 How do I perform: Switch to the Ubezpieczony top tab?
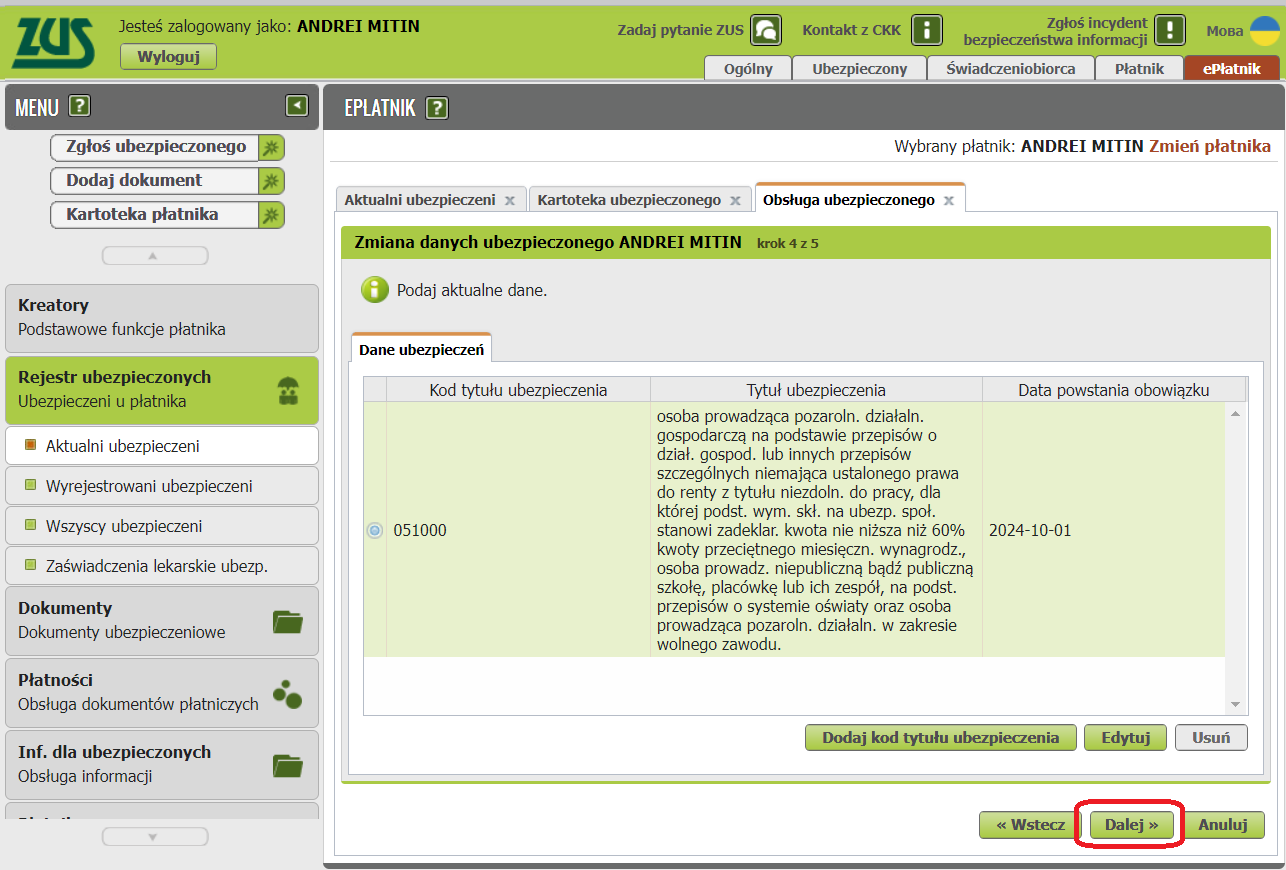pos(859,69)
